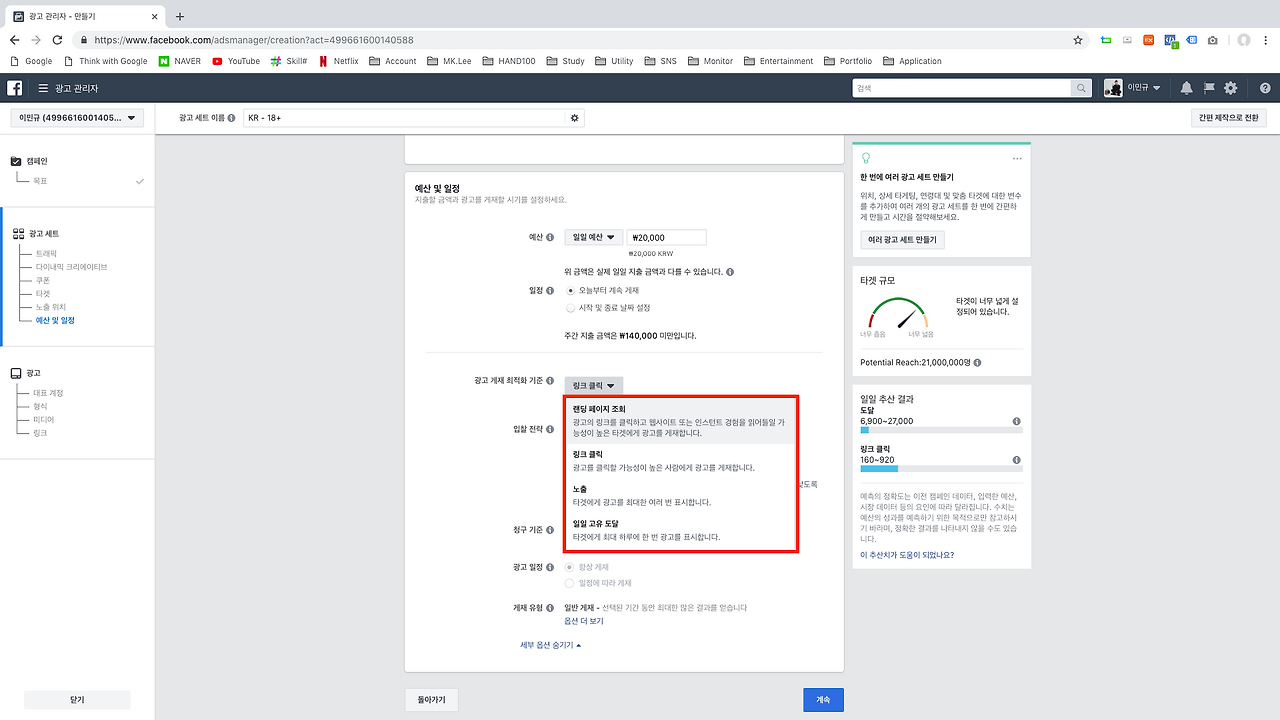Click the 계속 button
The width and height of the screenshot is (1280, 720).
(x=822, y=699)
